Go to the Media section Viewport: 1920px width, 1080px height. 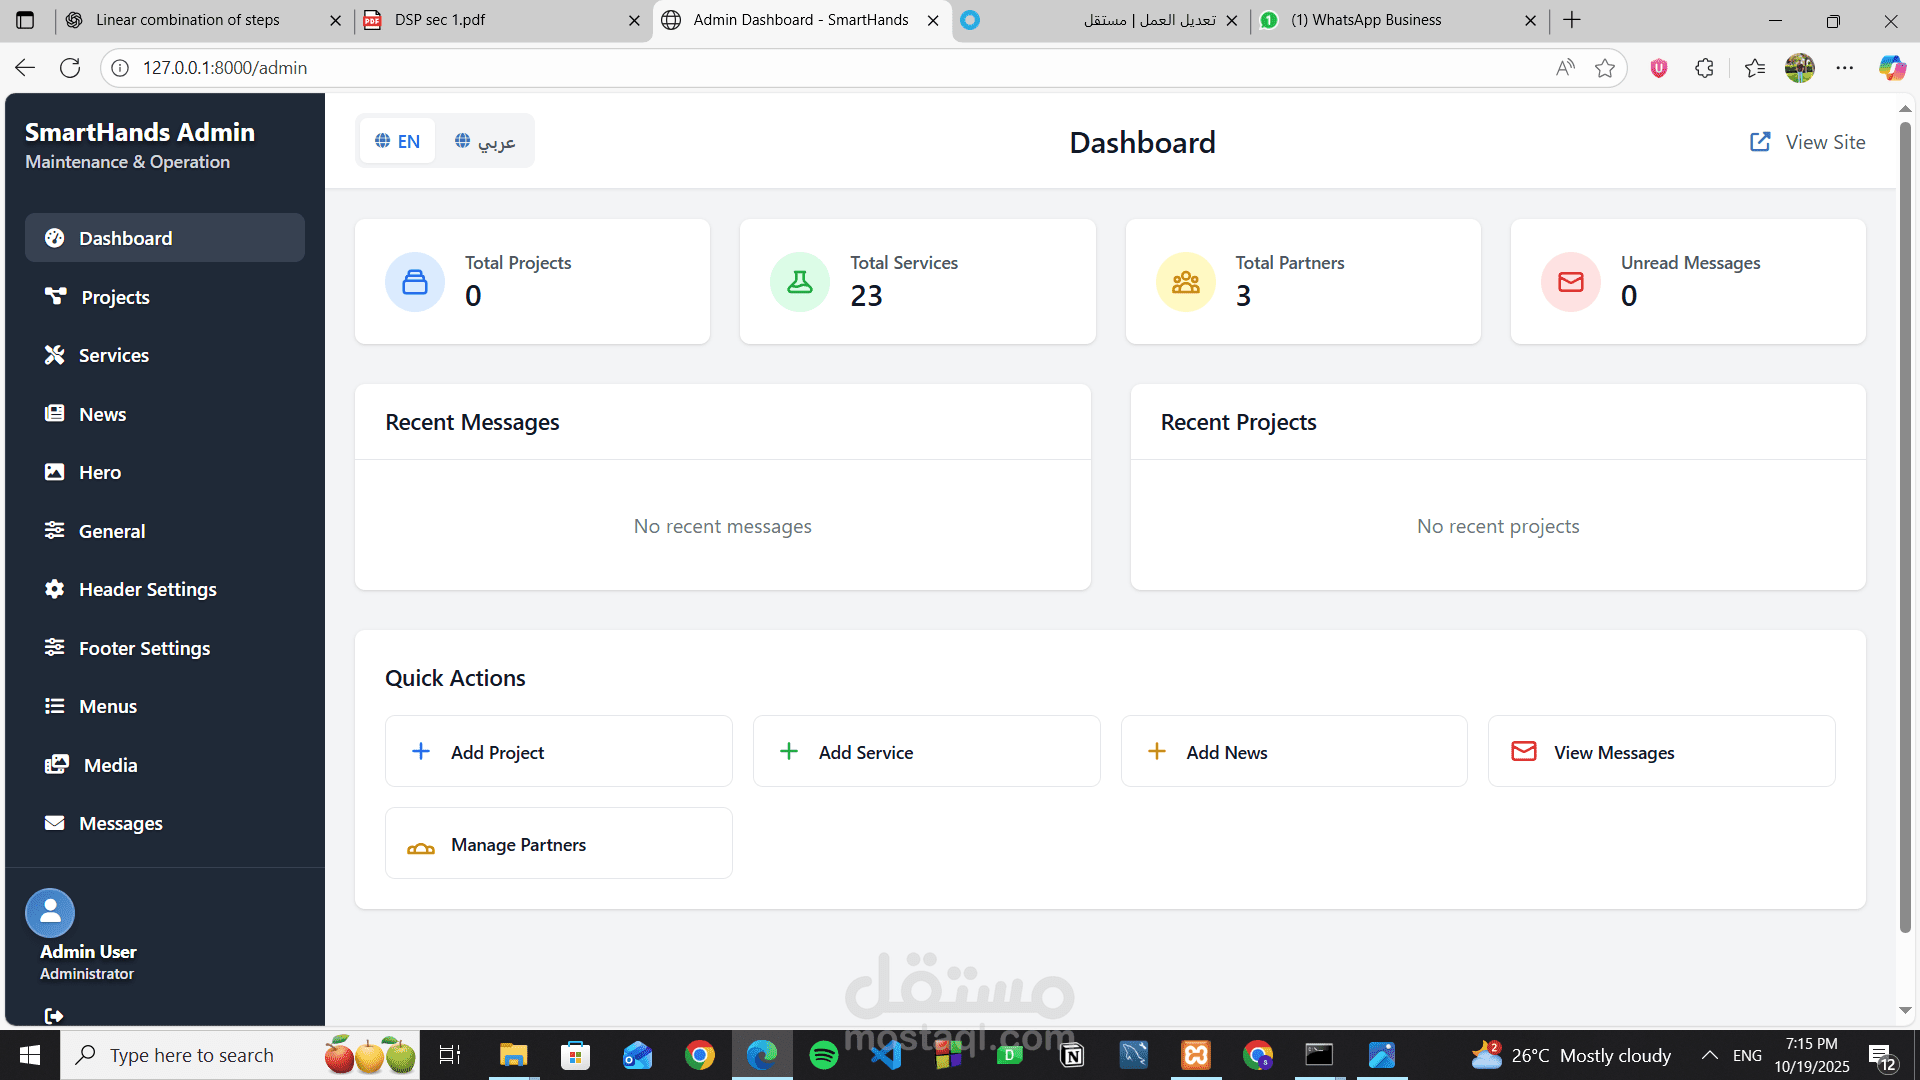click(x=110, y=765)
